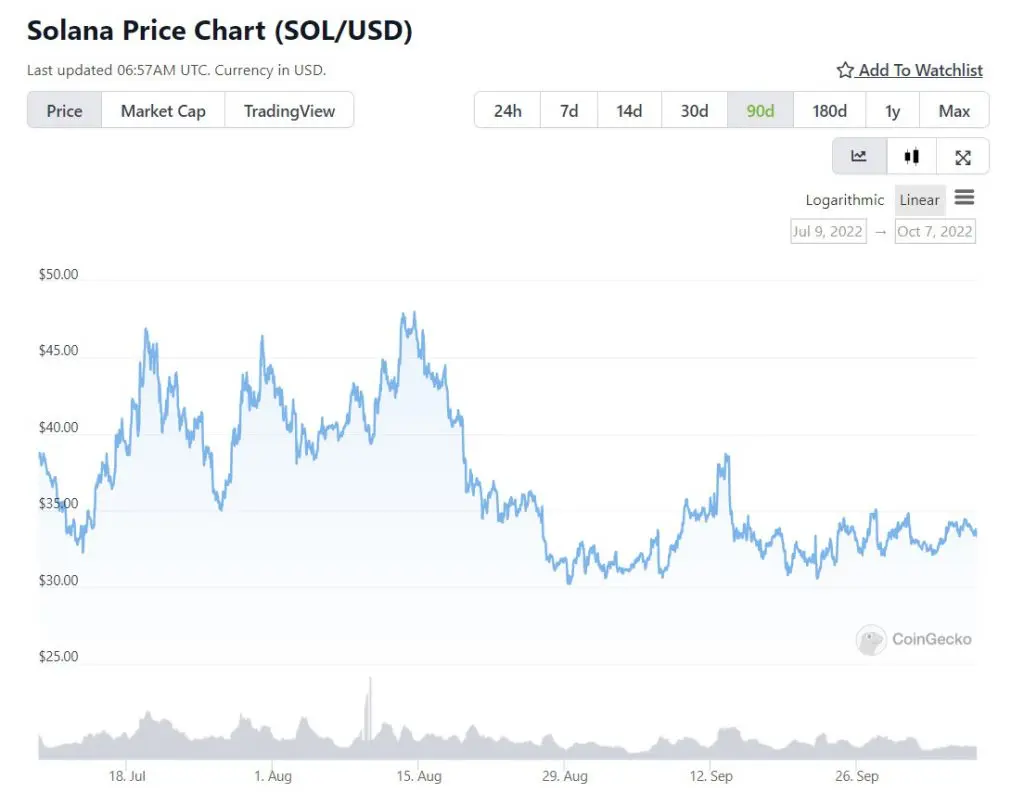This screenshot has width=1024, height=806.
Task: Switch to the Market Cap tab
Action: [x=163, y=111]
